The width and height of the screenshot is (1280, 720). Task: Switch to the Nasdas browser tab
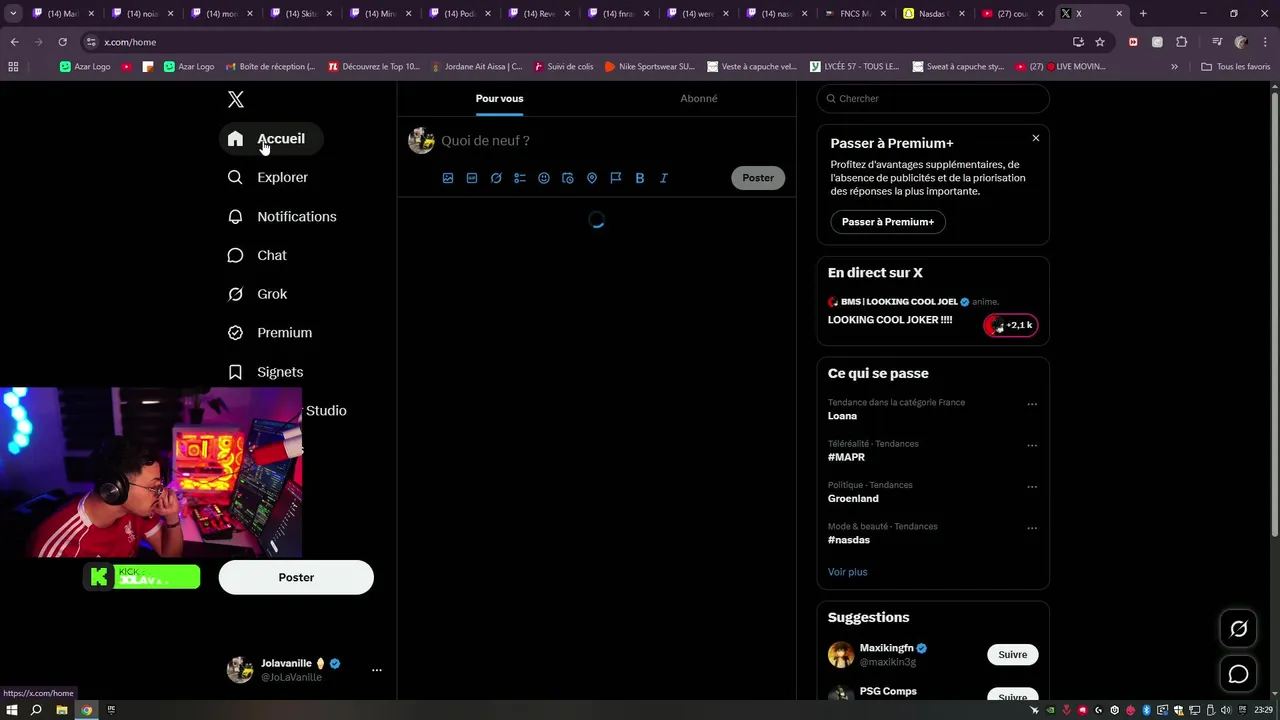(x=933, y=14)
